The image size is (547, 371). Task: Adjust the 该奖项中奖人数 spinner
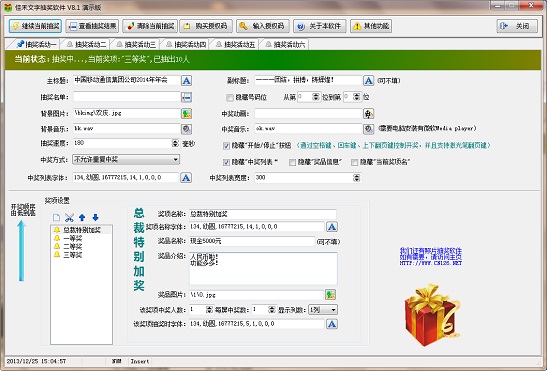click(209, 309)
